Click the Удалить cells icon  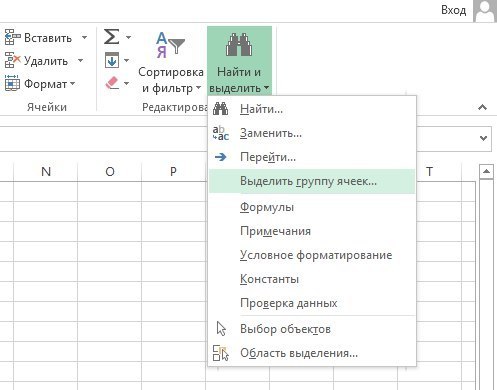[12, 60]
